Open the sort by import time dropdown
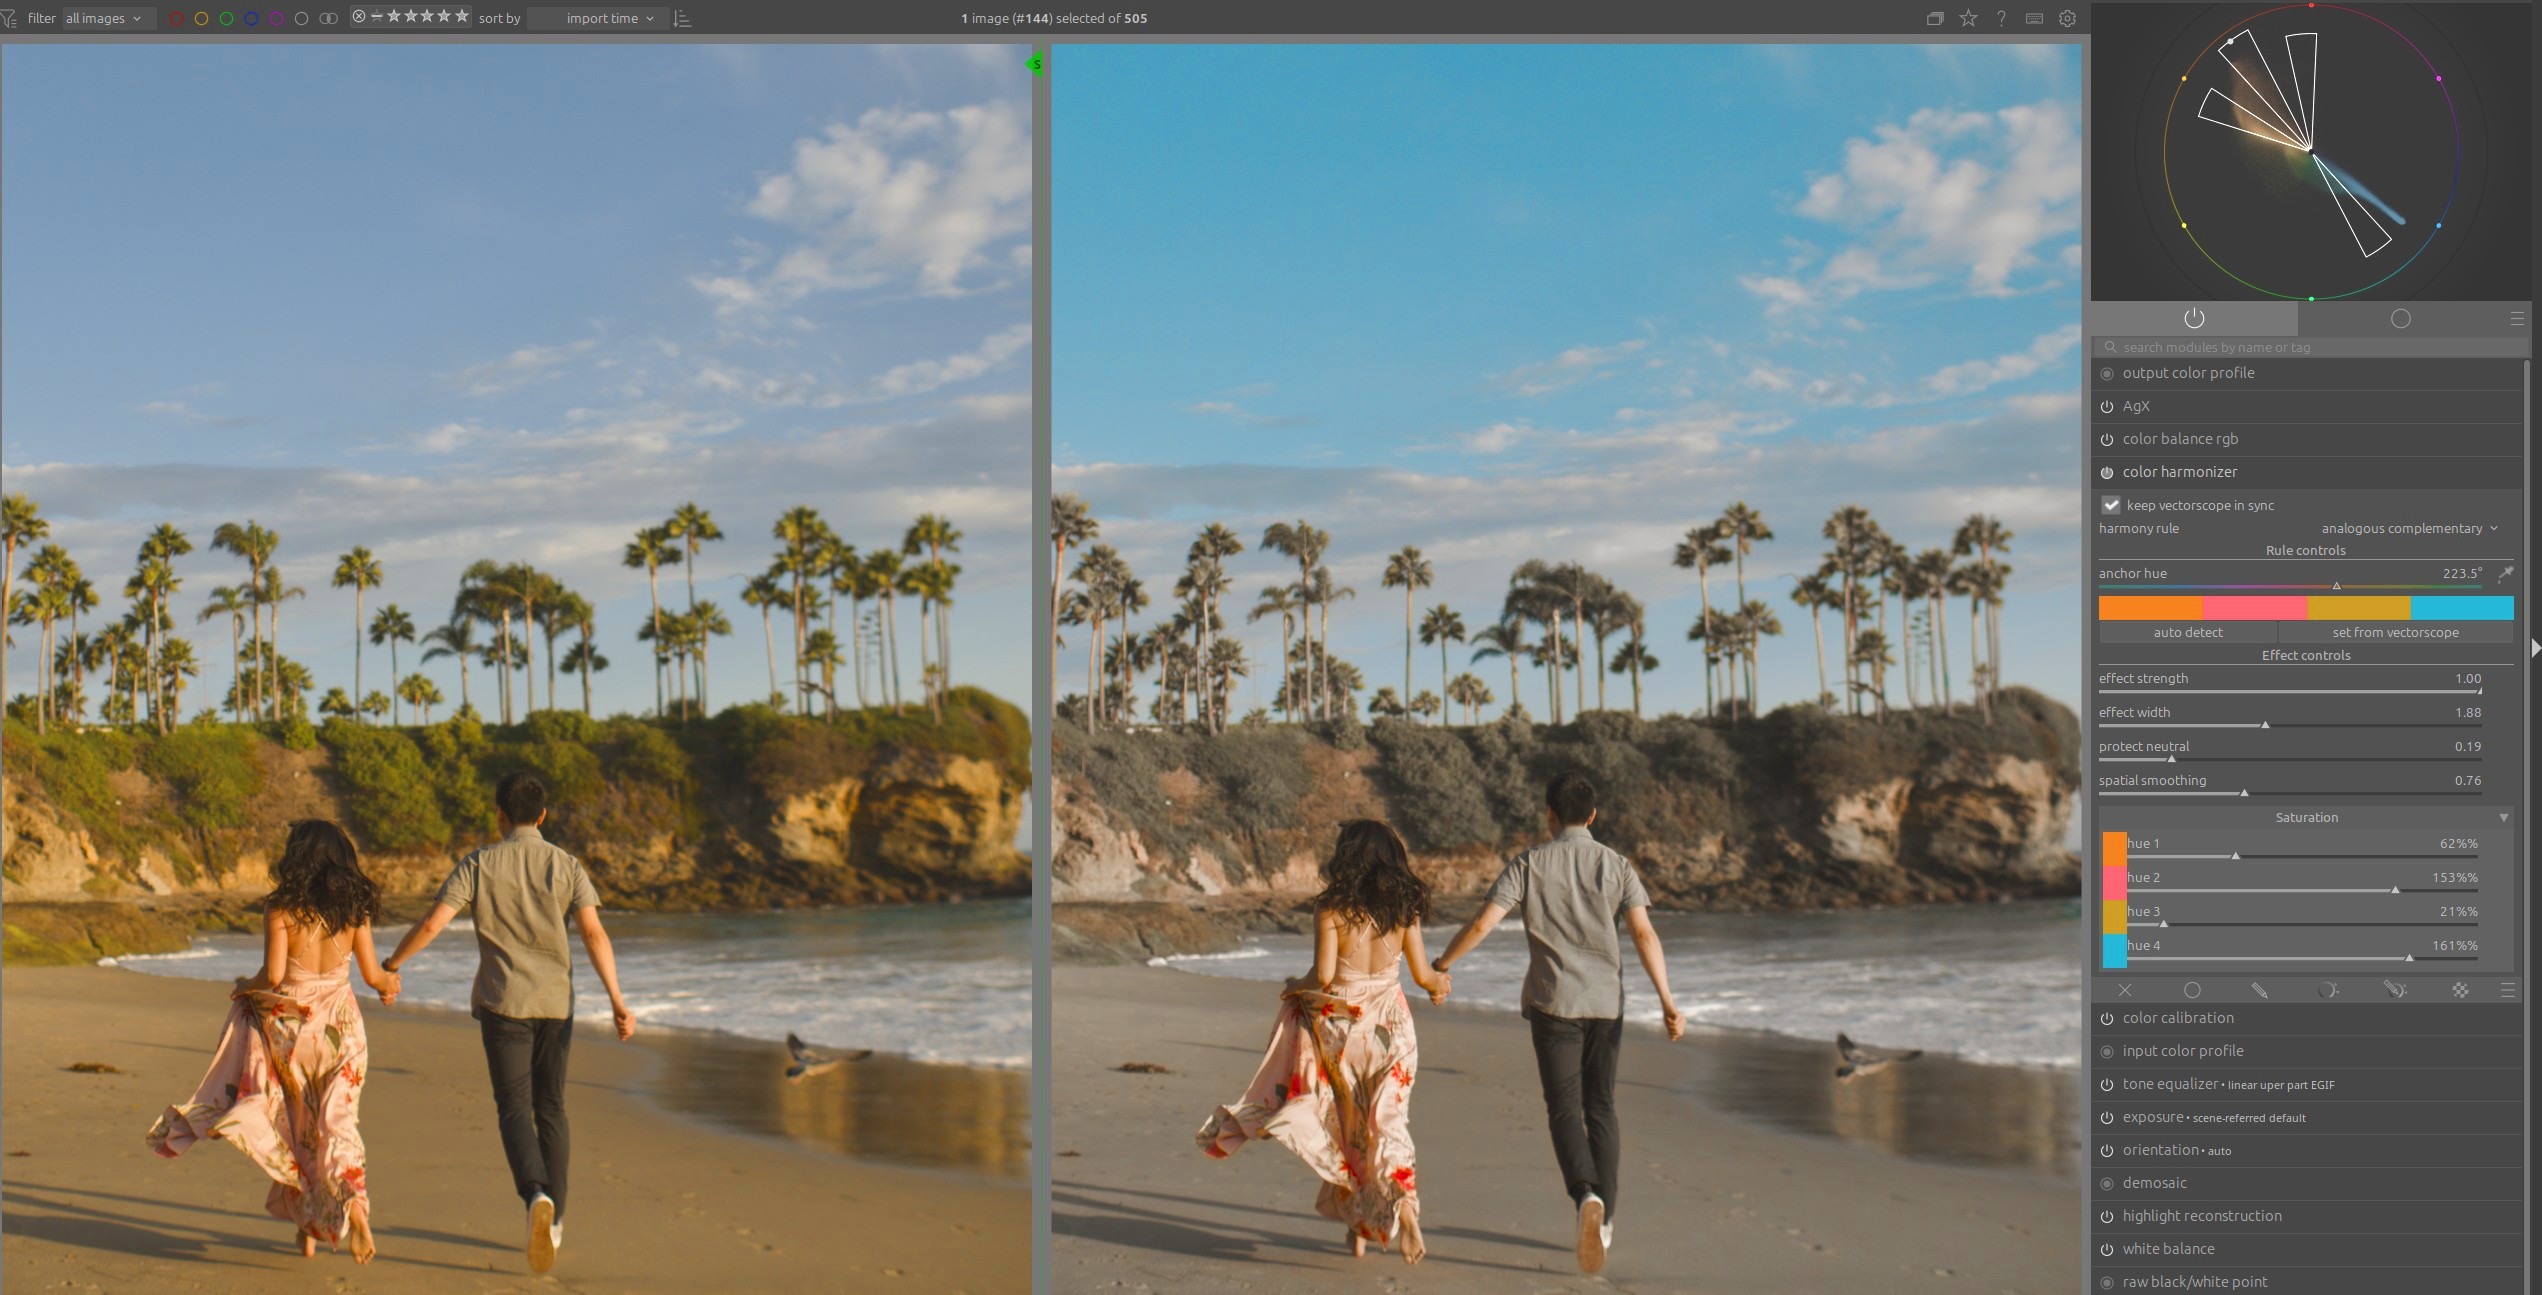 [600, 18]
